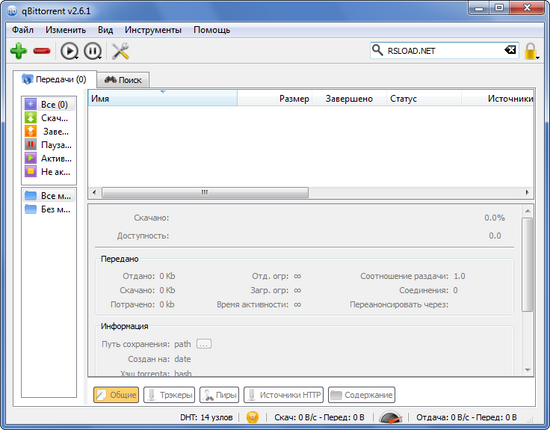This screenshot has height=430, width=550.
Task: Filter by completed torrents (Заве...)
Action: (x=49, y=132)
